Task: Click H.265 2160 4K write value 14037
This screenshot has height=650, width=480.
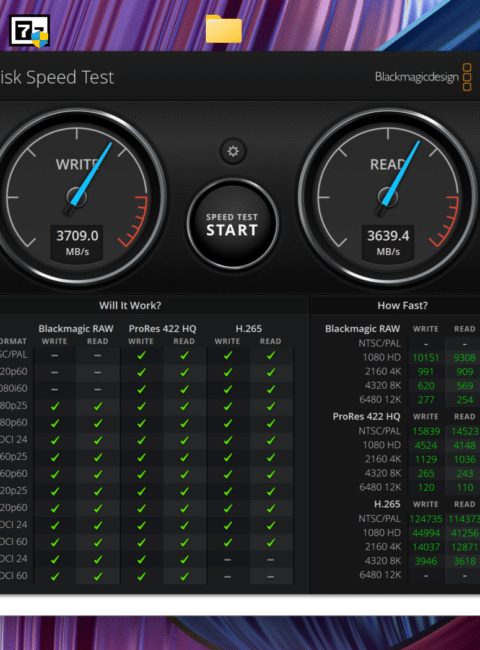Action: pyautogui.click(x=426, y=548)
